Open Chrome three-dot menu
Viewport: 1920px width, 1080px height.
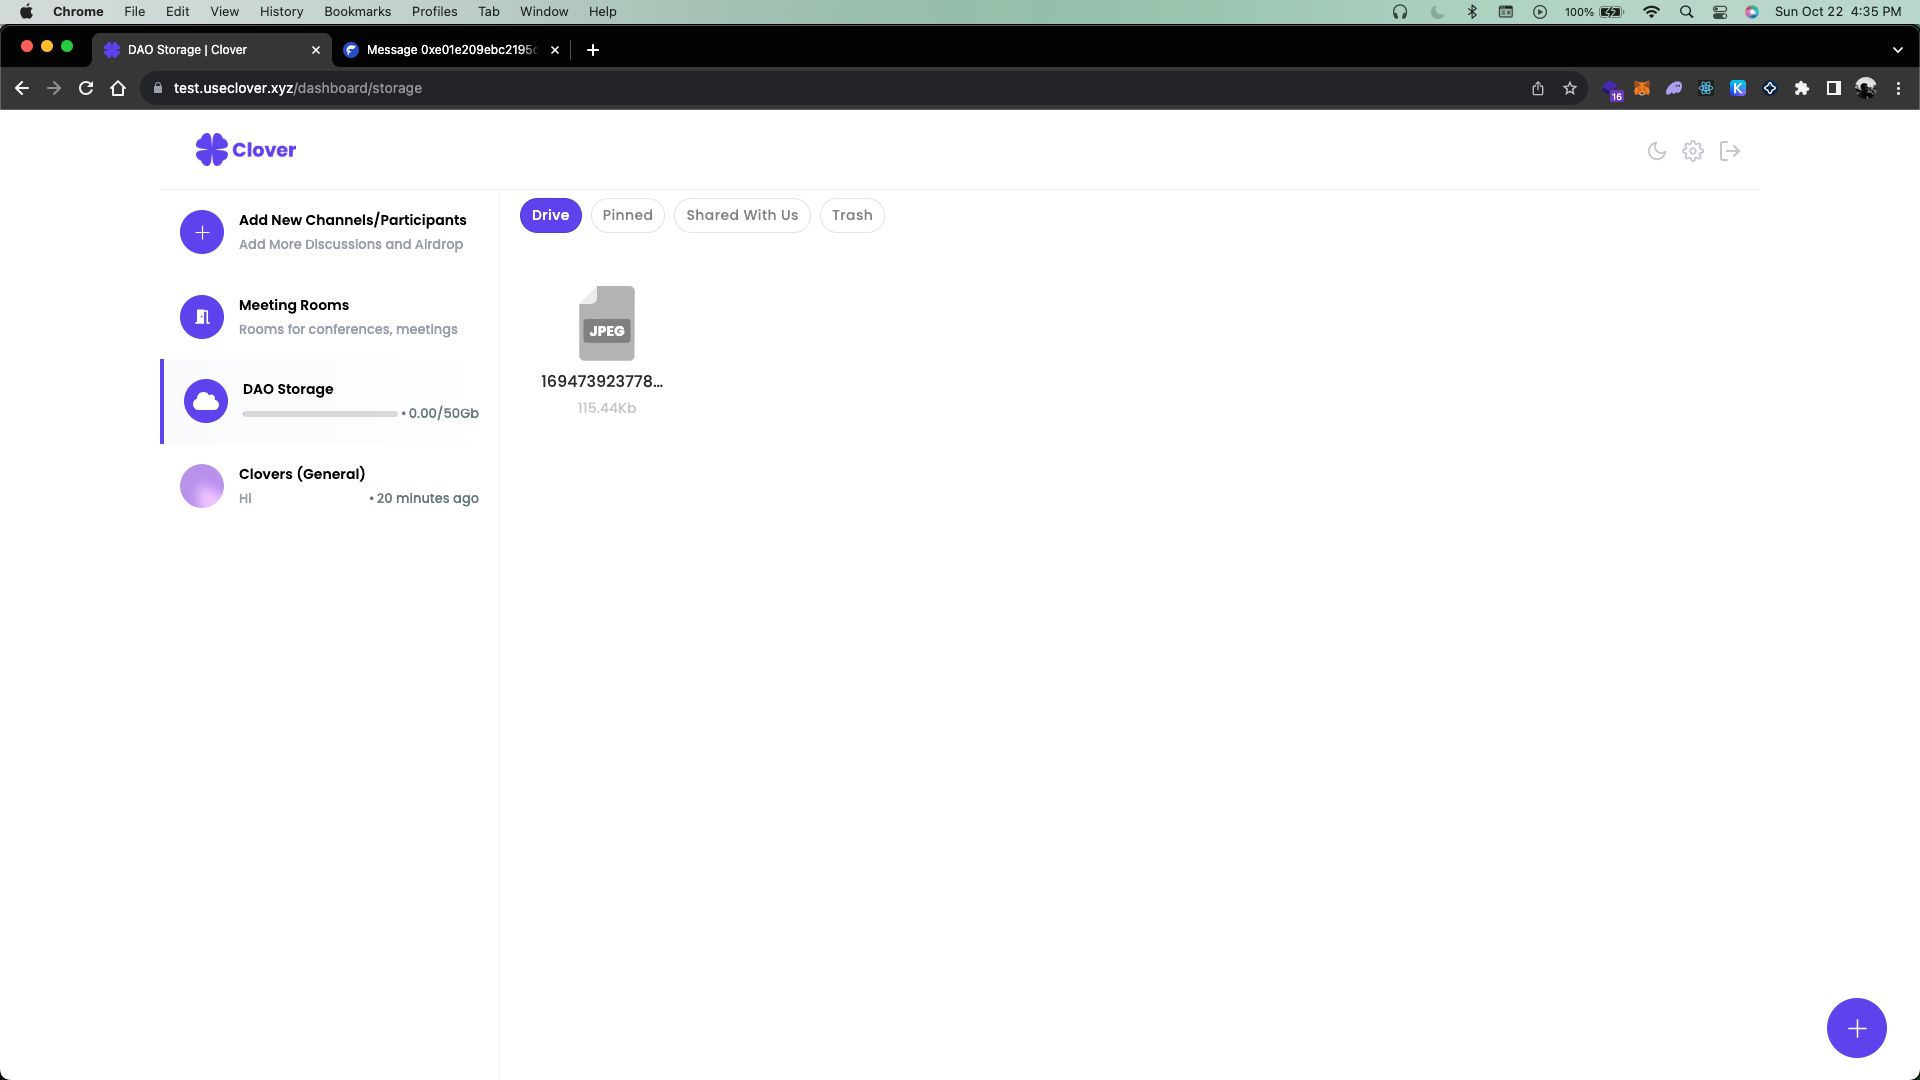point(1898,88)
